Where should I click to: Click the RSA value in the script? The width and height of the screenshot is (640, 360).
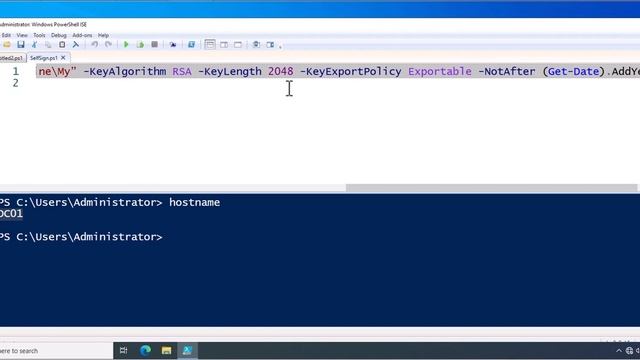coord(182,71)
